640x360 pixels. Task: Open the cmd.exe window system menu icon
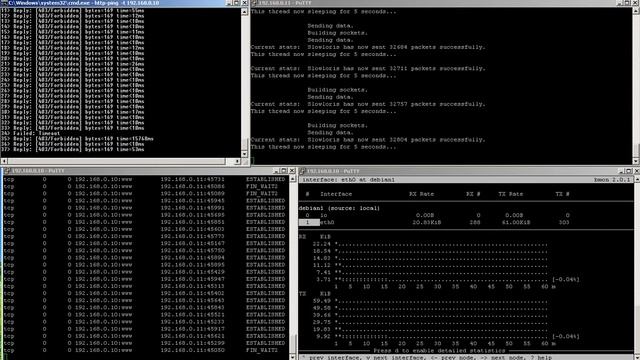point(4,3)
